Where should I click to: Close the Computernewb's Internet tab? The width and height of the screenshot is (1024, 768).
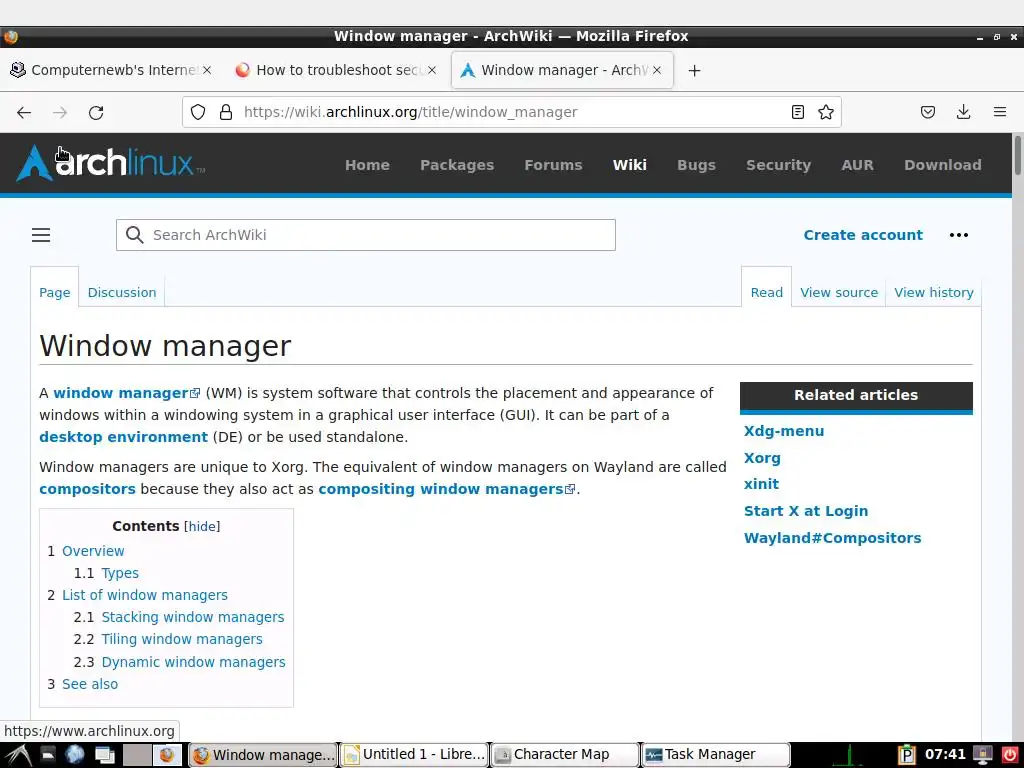click(207, 70)
